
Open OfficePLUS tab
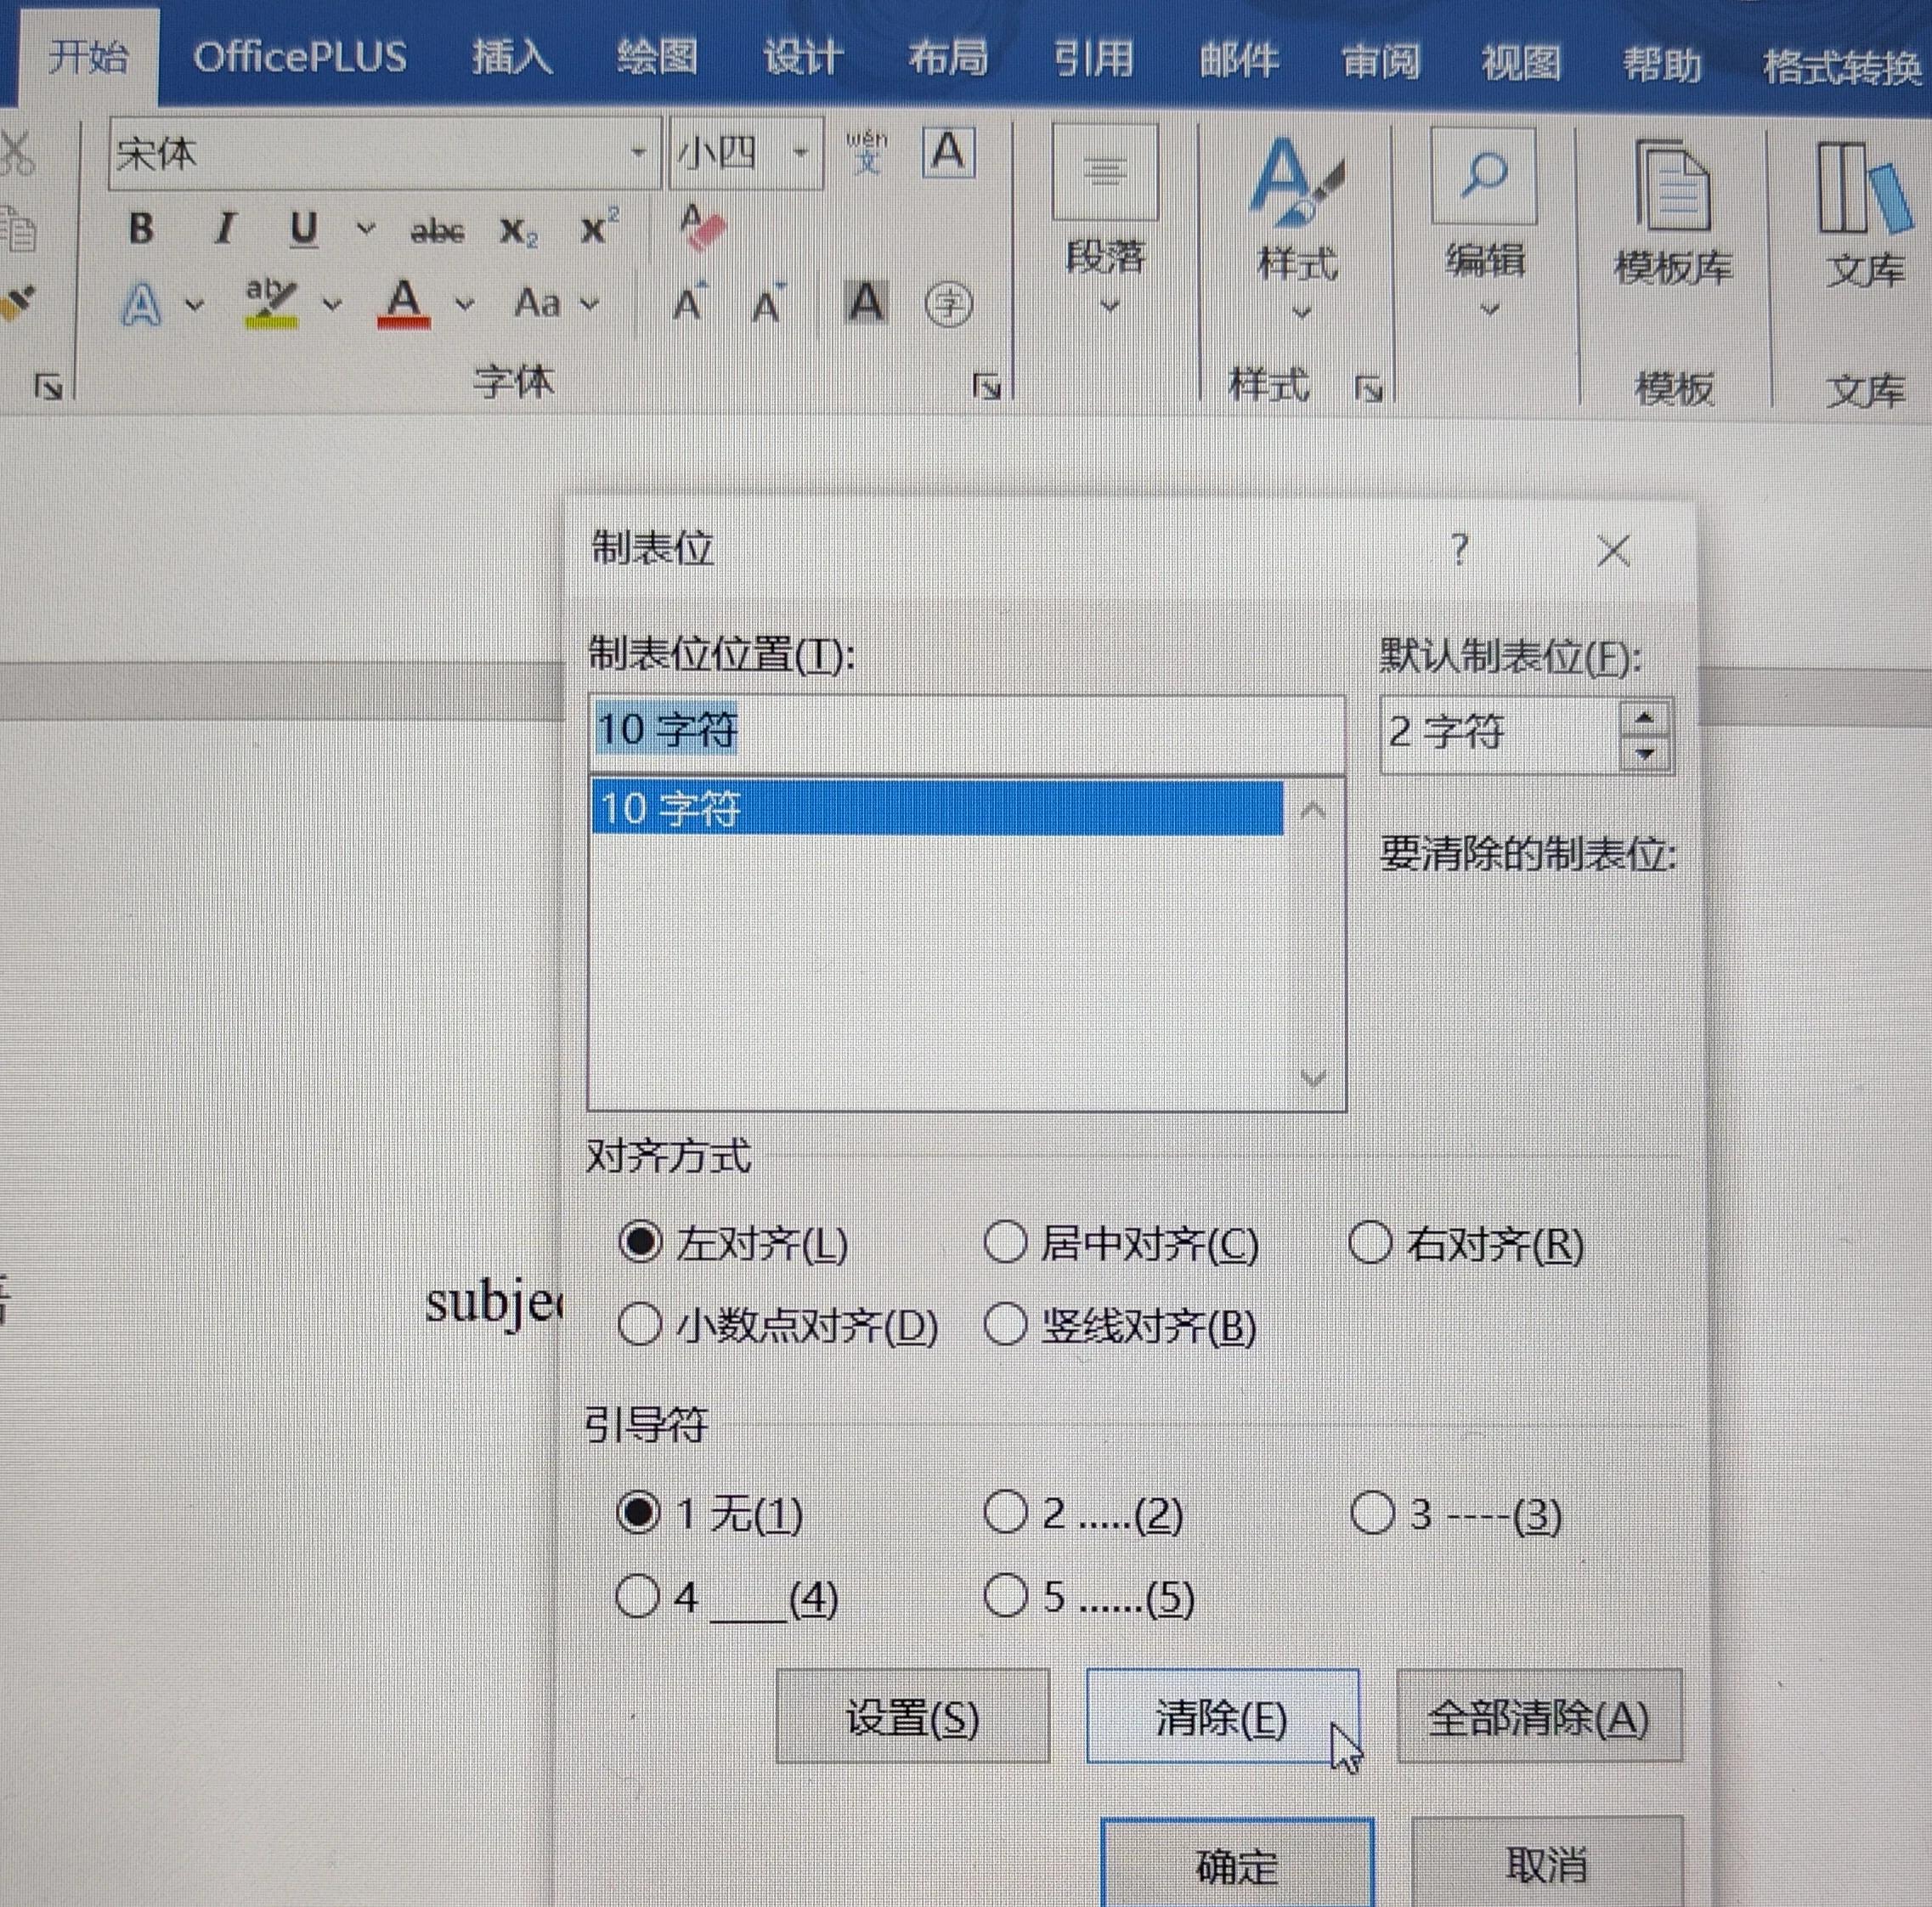(300, 56)
